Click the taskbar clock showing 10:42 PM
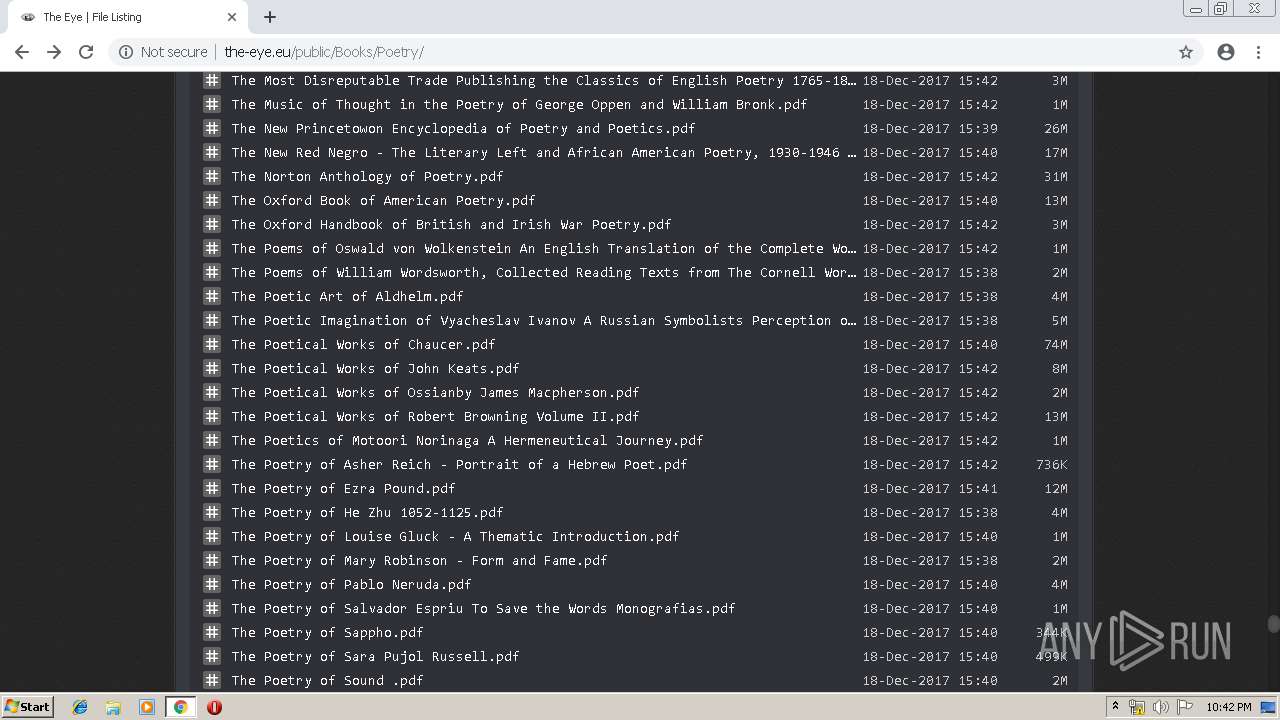 click(x=1228, y=707)
